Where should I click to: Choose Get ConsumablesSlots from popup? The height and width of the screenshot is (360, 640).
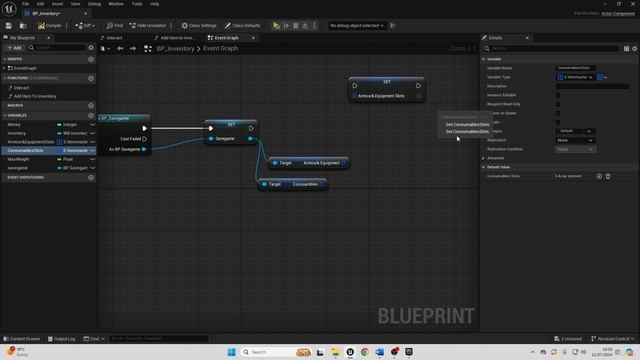(x=467, y=124)
